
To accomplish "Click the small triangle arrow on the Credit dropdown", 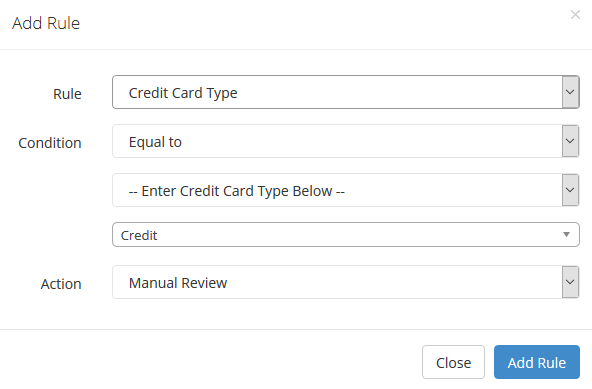I will [566, 235].
